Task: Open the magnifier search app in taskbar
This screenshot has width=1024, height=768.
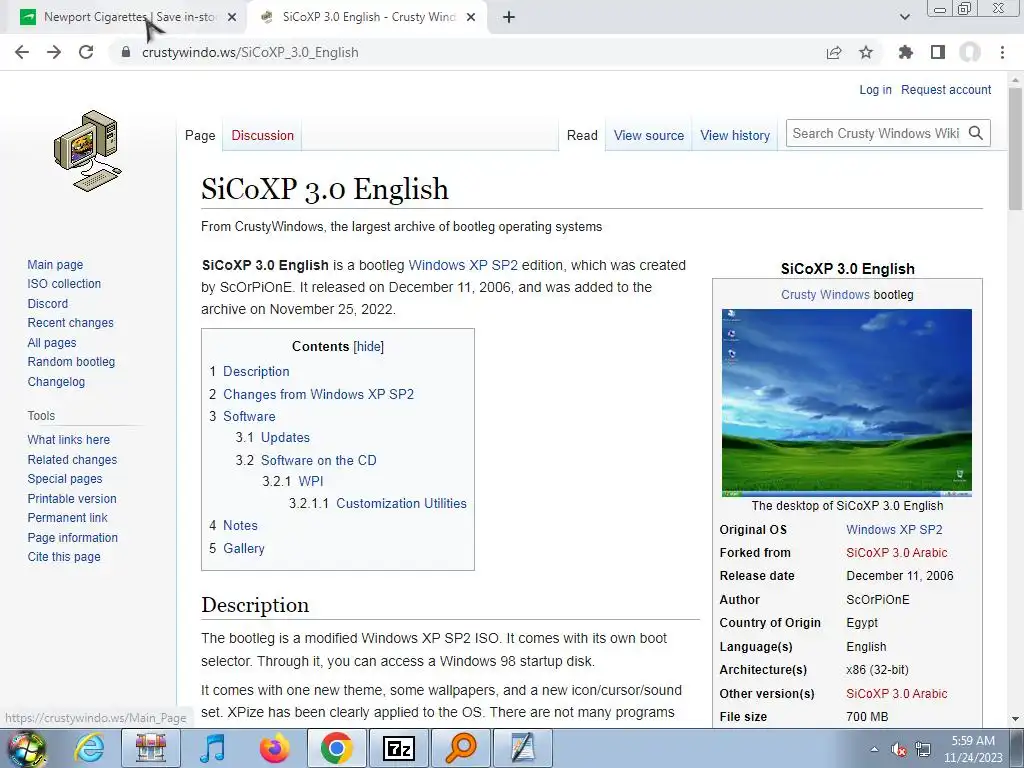Action: click(461, 748)
